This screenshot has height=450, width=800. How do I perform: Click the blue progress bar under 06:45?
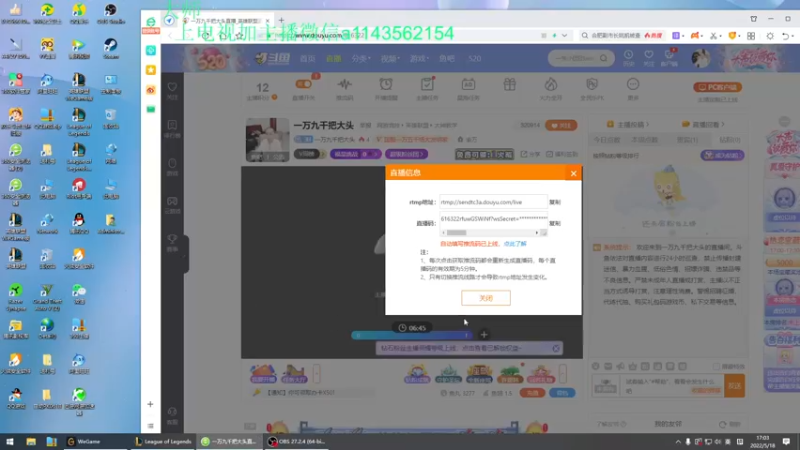(x=411, y=335)
